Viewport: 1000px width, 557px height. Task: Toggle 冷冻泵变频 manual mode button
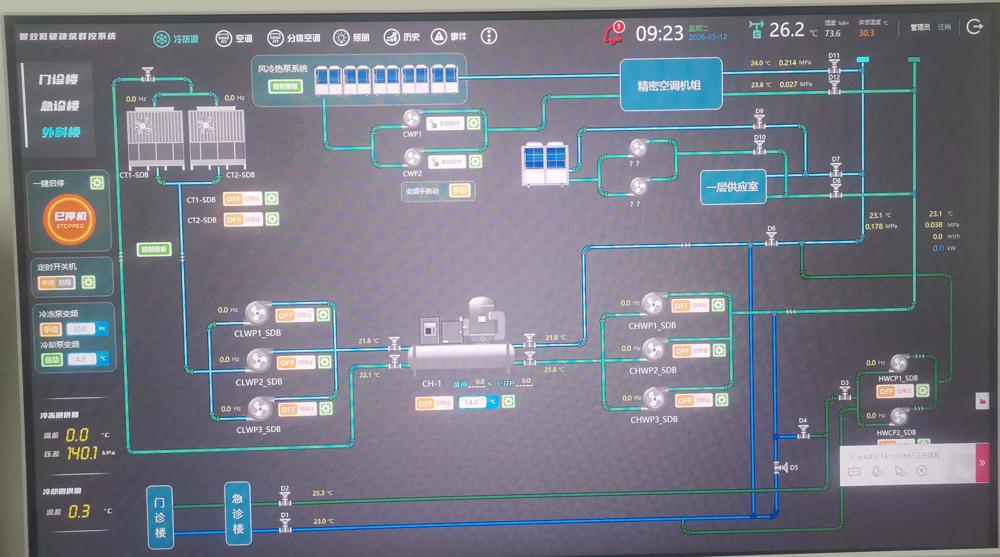point(50,329)
